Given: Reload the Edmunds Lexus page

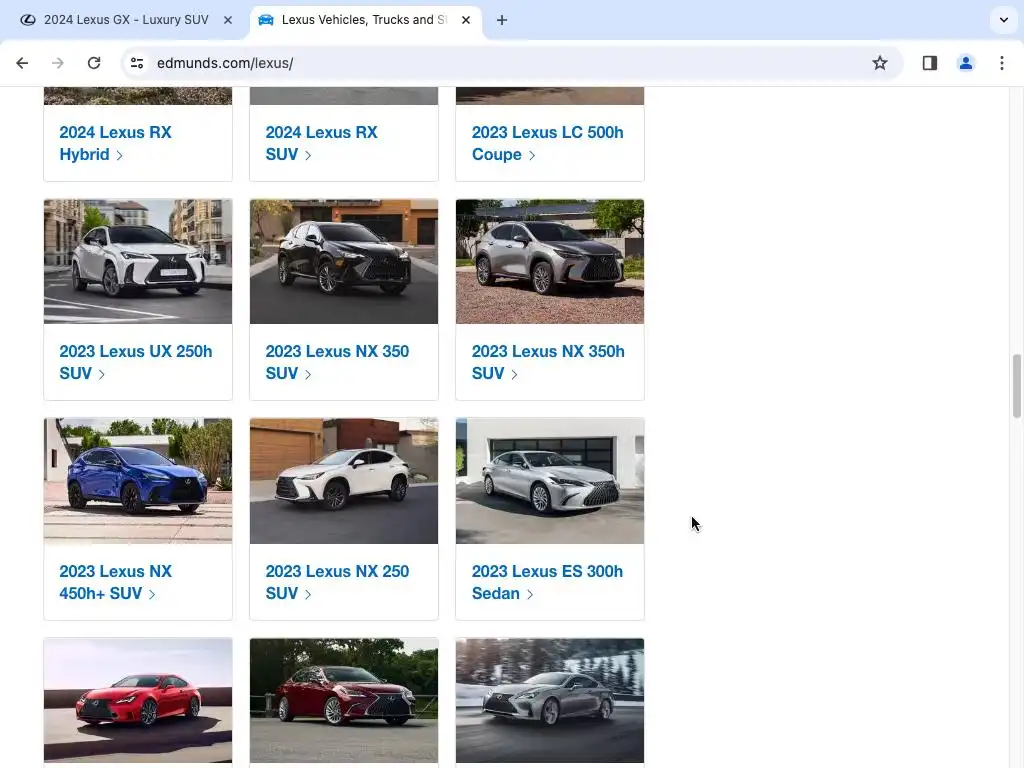Looking at the screenshot, I should (x=94, y=63).
